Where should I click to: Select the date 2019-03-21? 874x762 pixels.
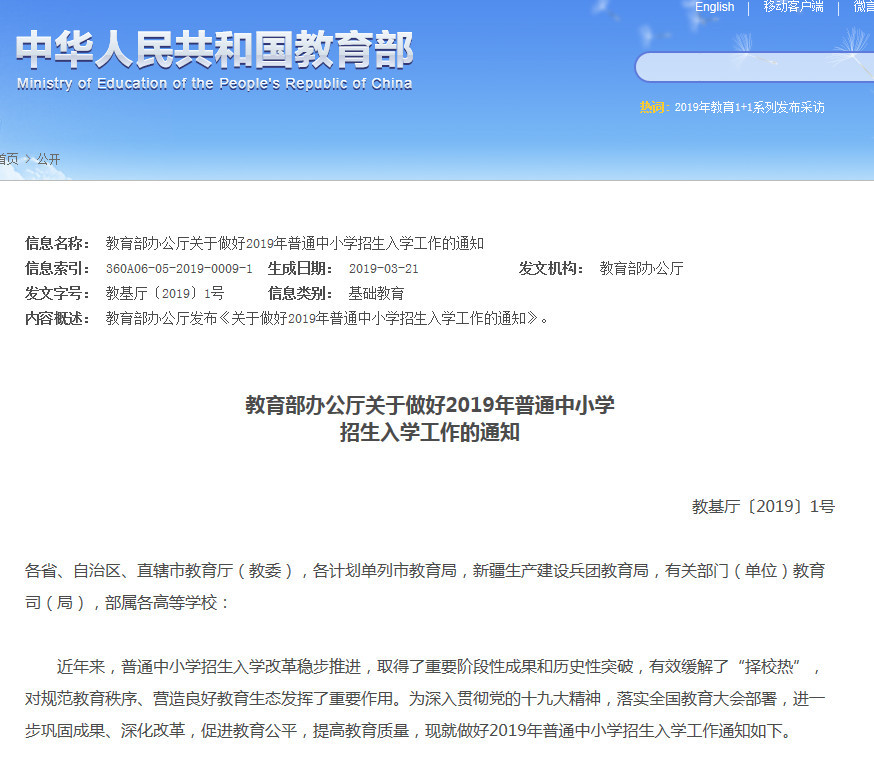click(383, 269)
